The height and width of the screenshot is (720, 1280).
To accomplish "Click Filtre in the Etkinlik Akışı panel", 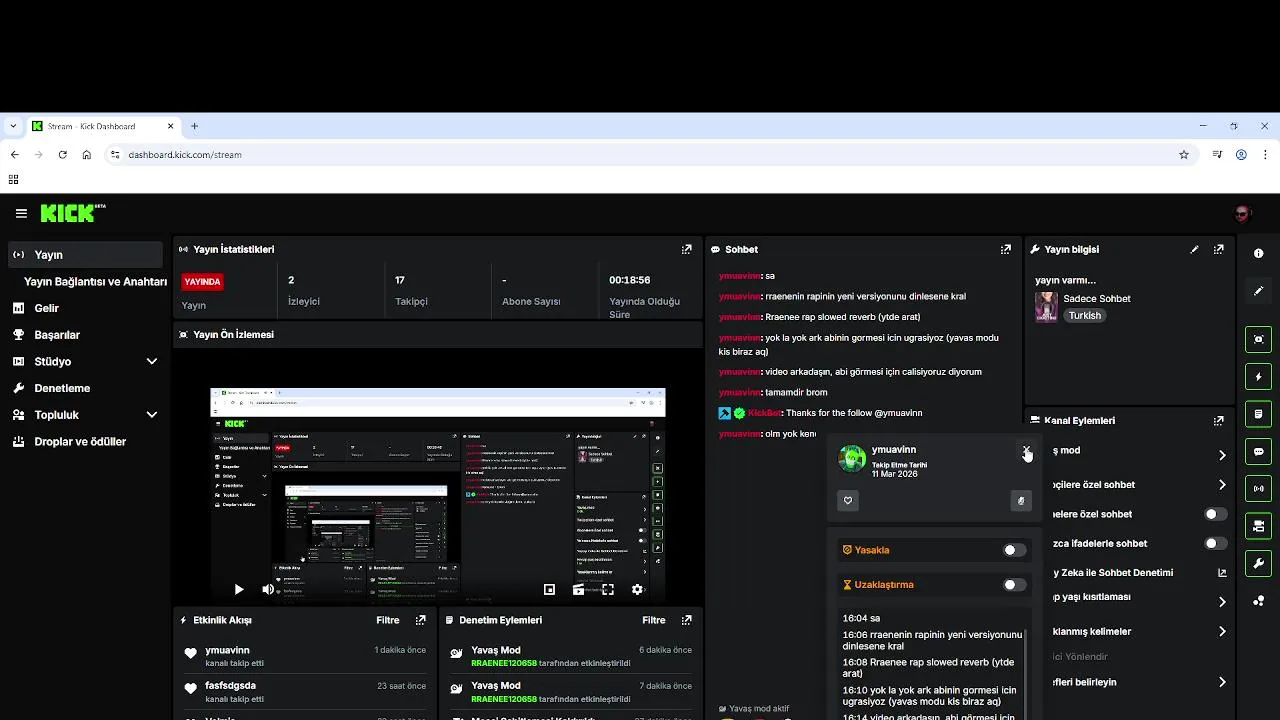I will click(388, 620).
